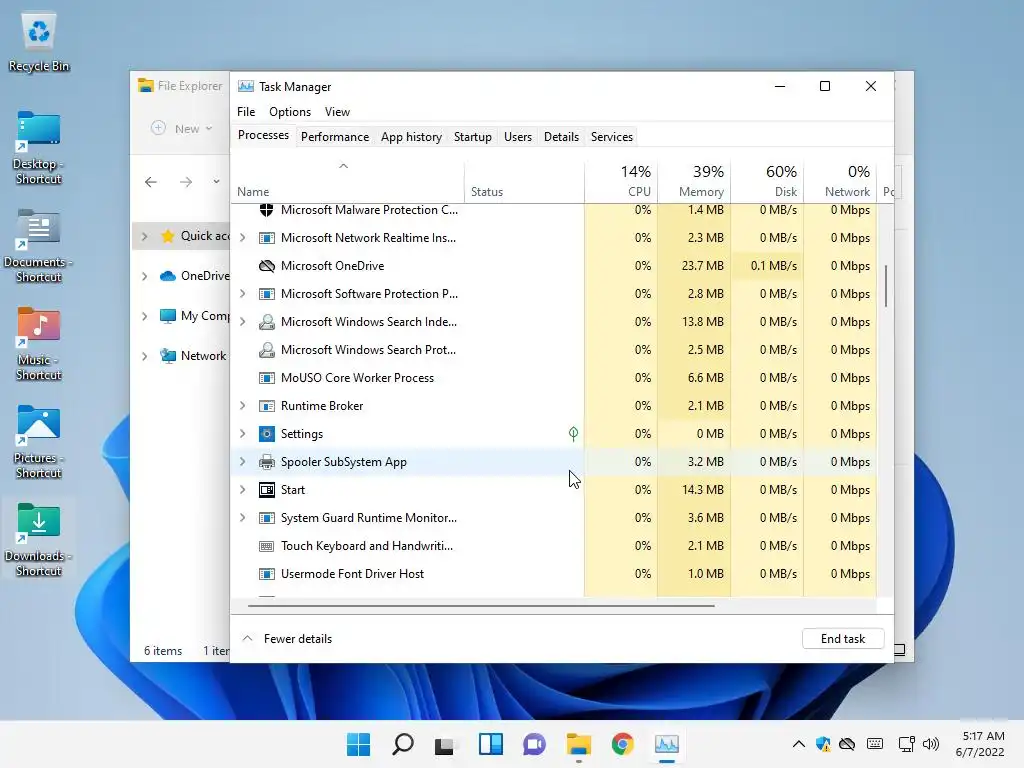Sort by the Memory column header
This screenshot has height=768, width=1024.
pyautogui.click(x=694, y=181)
